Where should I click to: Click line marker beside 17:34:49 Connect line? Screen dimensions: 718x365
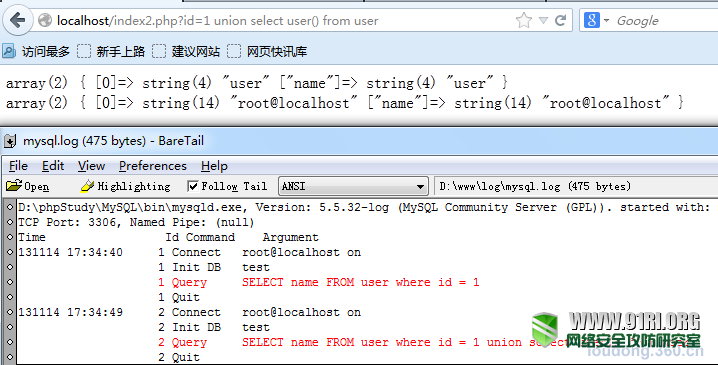click(10, 312)
